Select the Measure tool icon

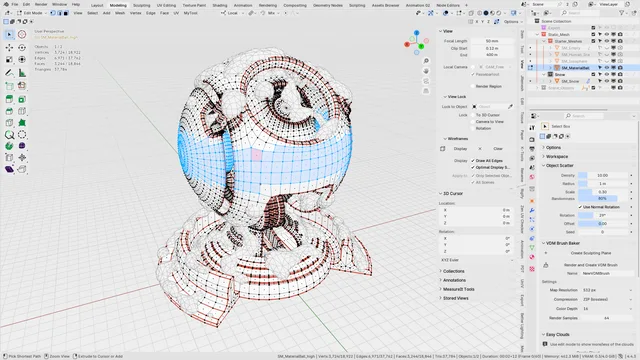[22, 73]
